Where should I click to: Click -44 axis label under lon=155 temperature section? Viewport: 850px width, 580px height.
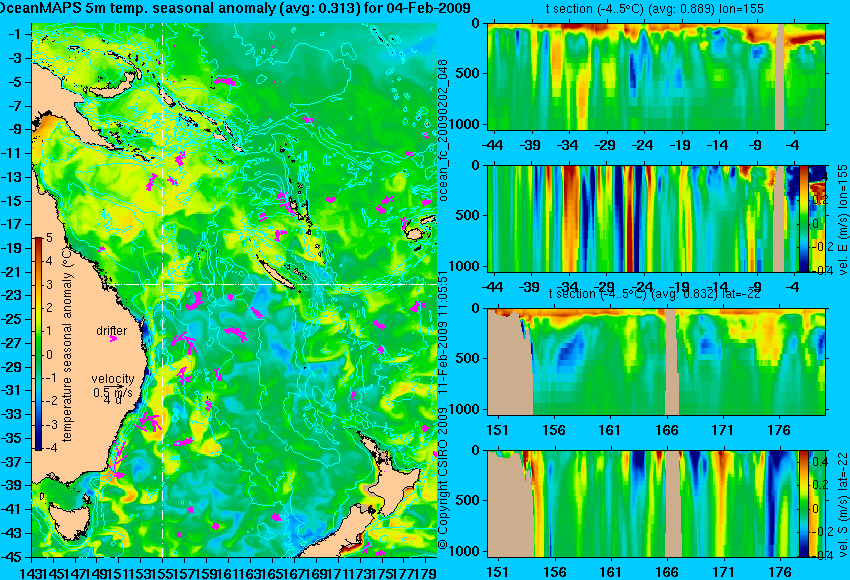pyautogui.click(x=492, y=145)
